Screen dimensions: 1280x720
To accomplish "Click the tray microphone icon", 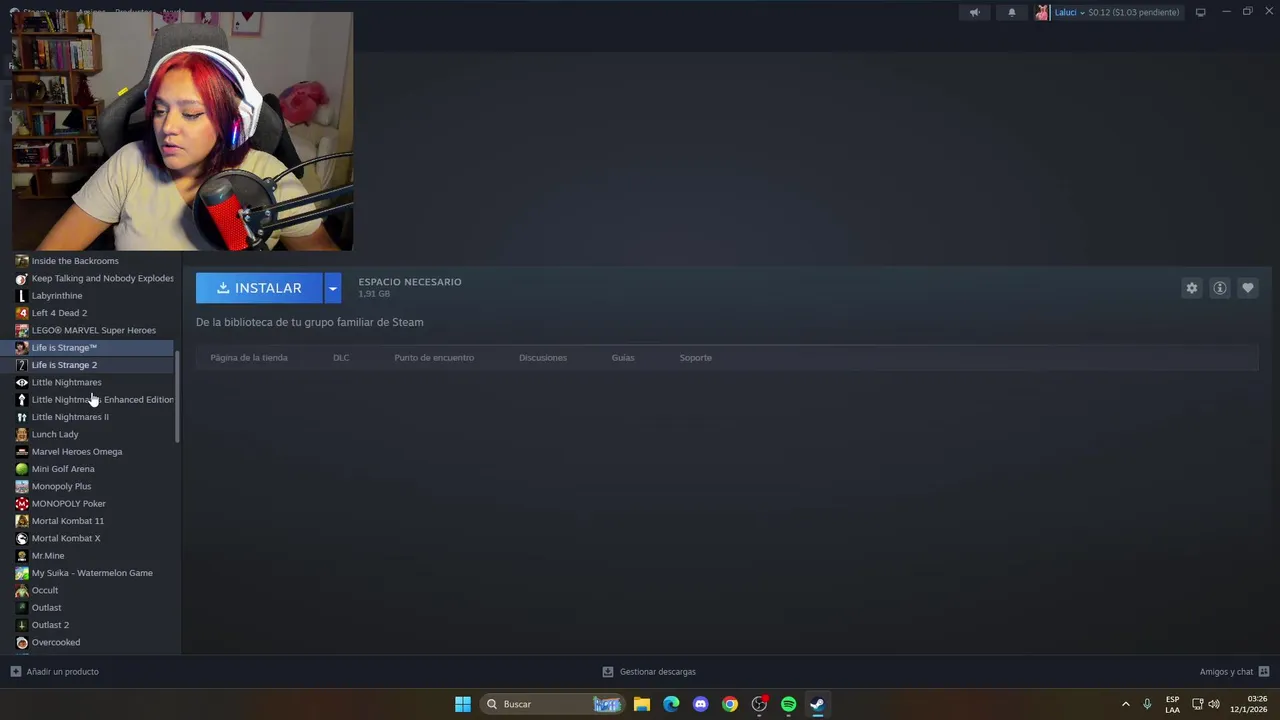I will 1147,704.
